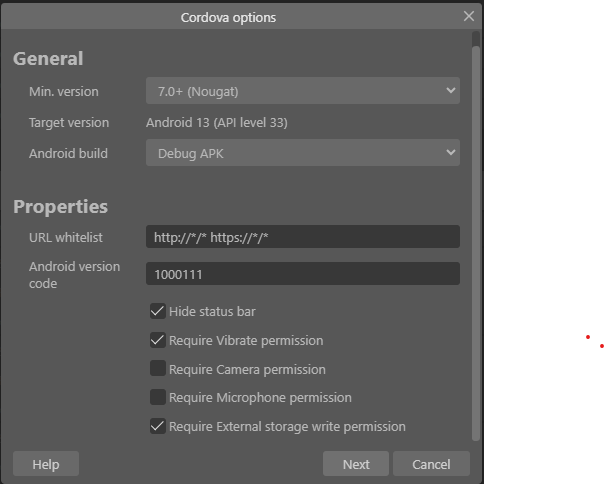
Task: Click the 'Android 13 (API level 33)' text
Action: pos(216,123)
